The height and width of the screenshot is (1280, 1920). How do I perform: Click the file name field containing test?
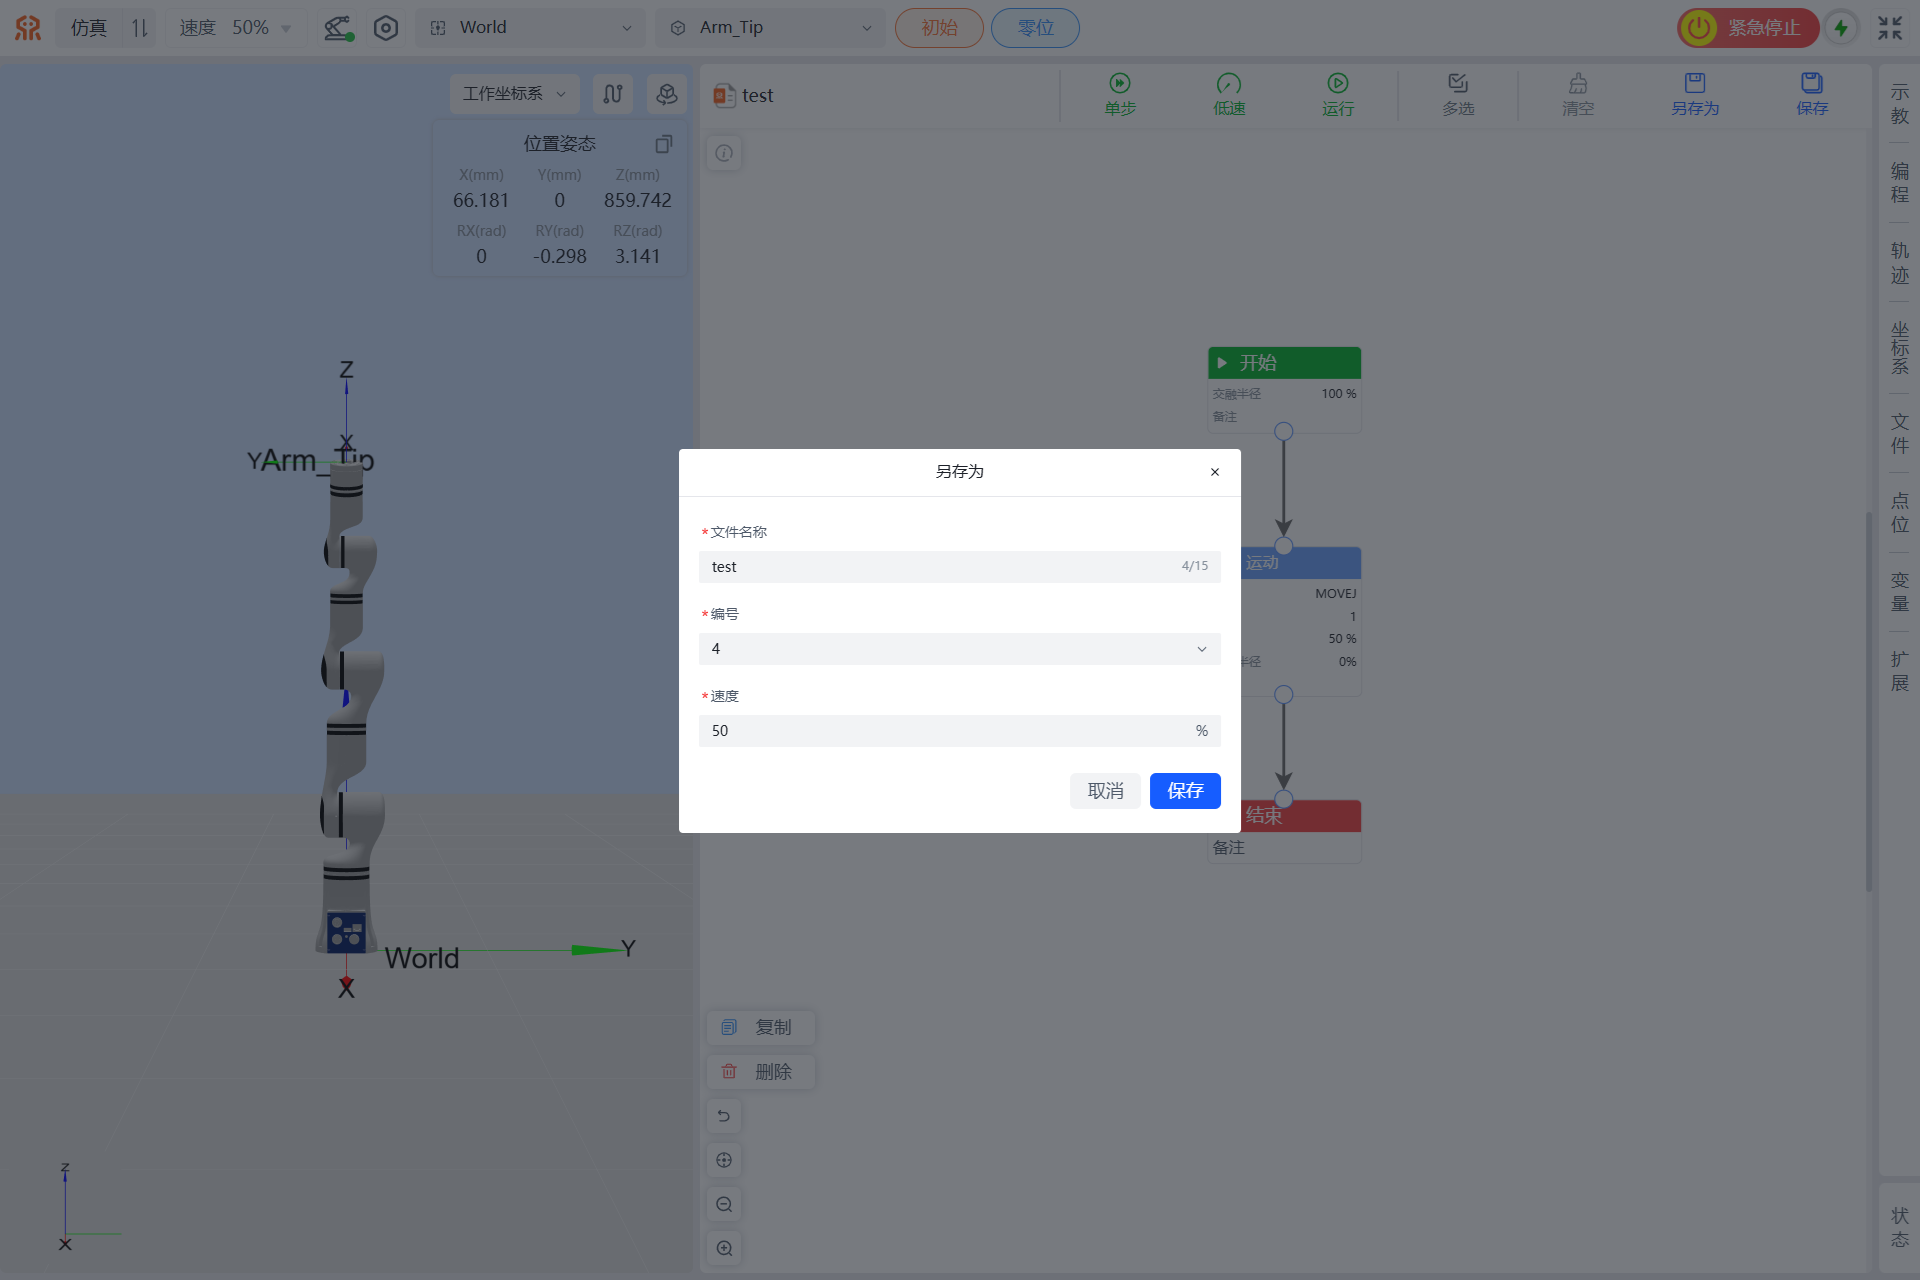point(940,567)
